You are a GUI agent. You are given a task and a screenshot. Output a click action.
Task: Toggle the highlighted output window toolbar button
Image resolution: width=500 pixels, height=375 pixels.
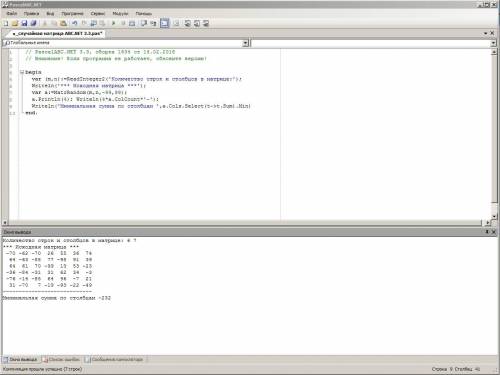[x=165, y=23]
